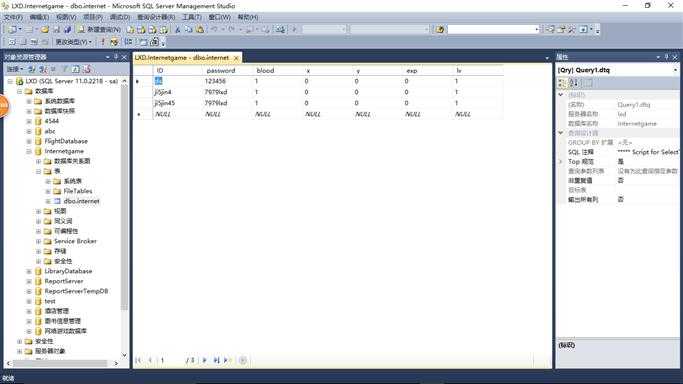Click the Object Explorer horizontal scrollbar
Image resolution: width=683 pixels, height=384 pixels.
pyautogui.click(x=63, y=363)
